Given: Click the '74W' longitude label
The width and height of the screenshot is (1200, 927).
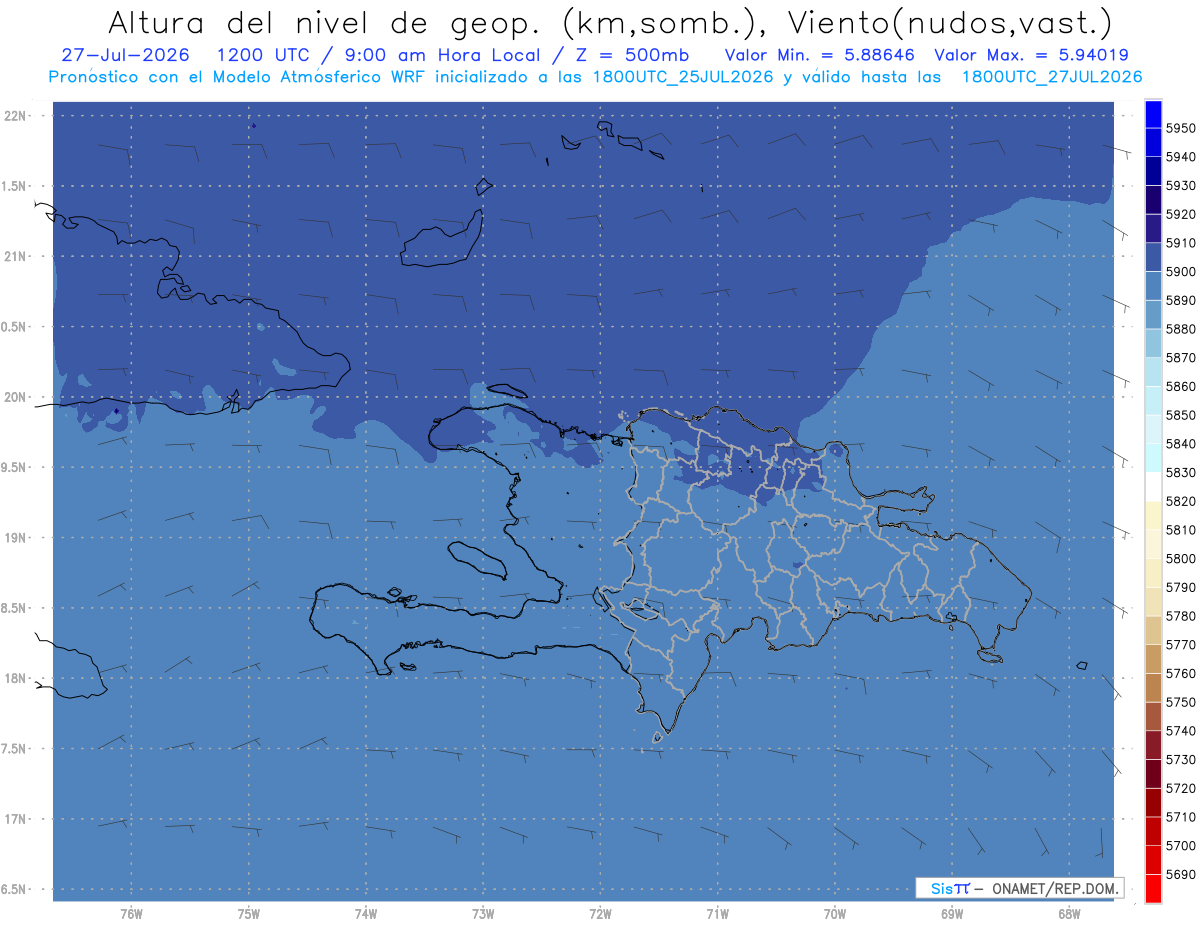Looking at the screenshot, I should point(365,913).
